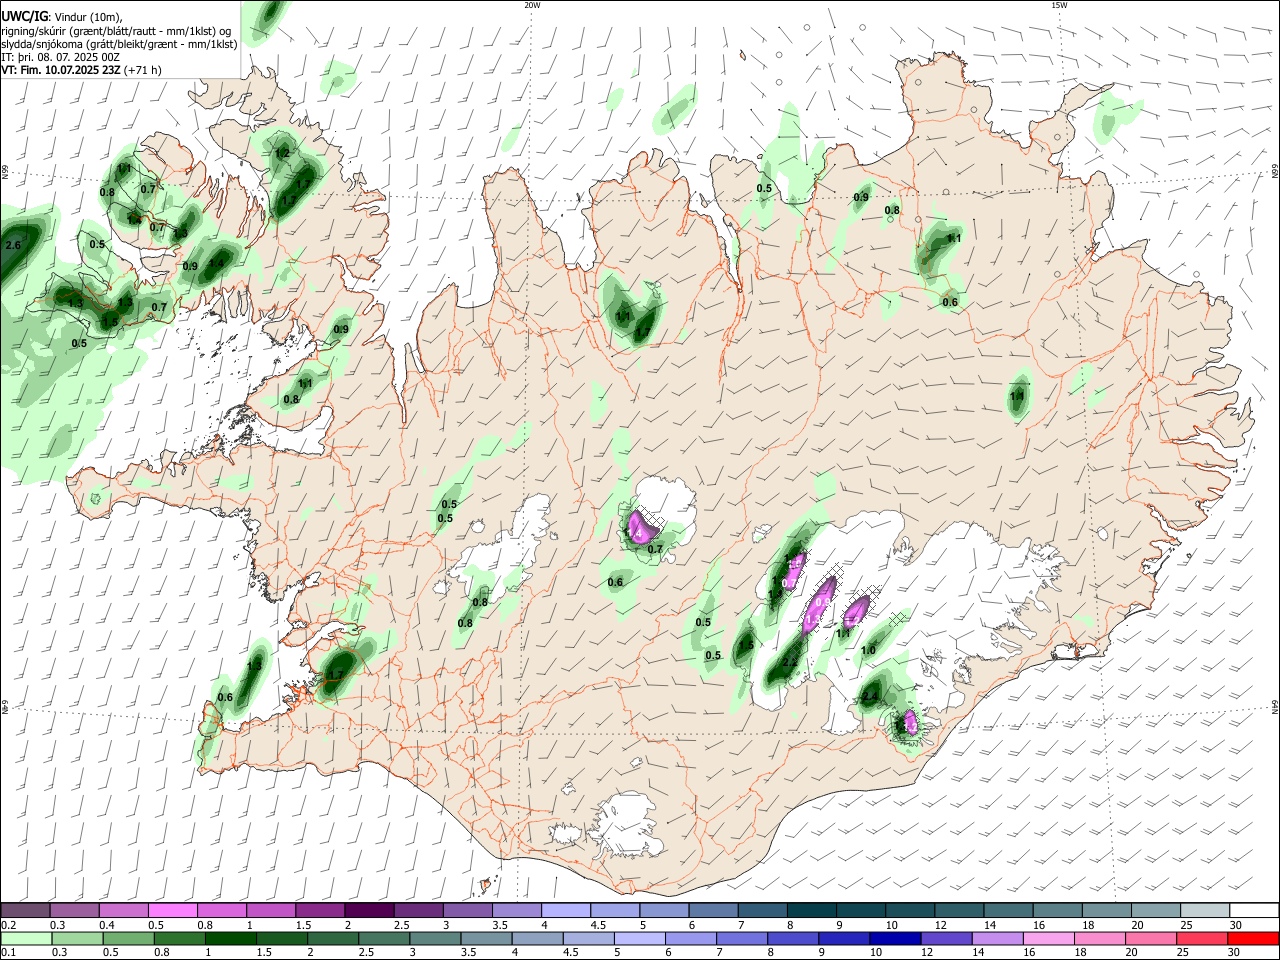
Task: Pick the mauve 0.2 snow legend swatch
Action: (x=25, y=910)
